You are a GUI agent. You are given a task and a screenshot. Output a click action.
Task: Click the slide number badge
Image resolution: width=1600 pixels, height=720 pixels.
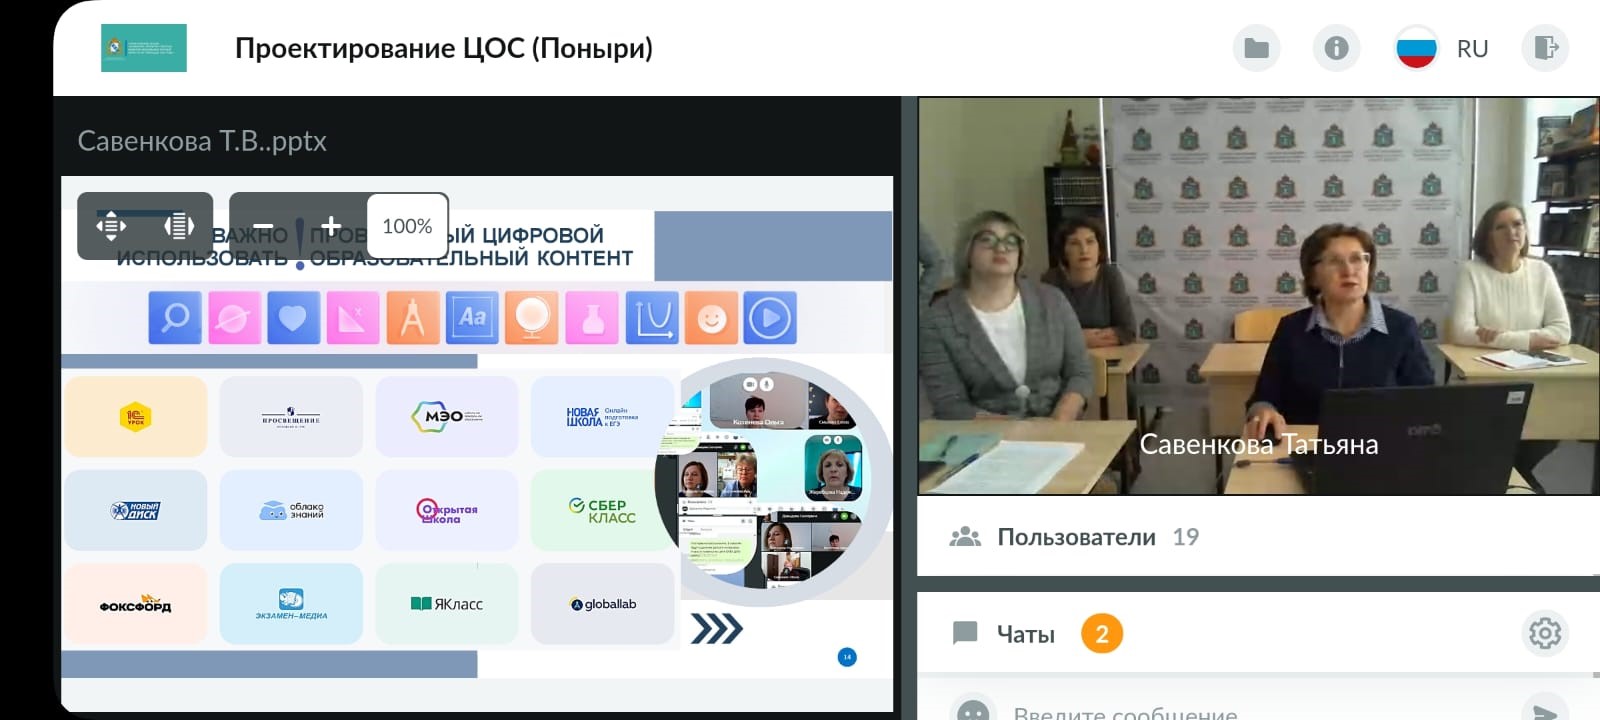pos(847,657)
